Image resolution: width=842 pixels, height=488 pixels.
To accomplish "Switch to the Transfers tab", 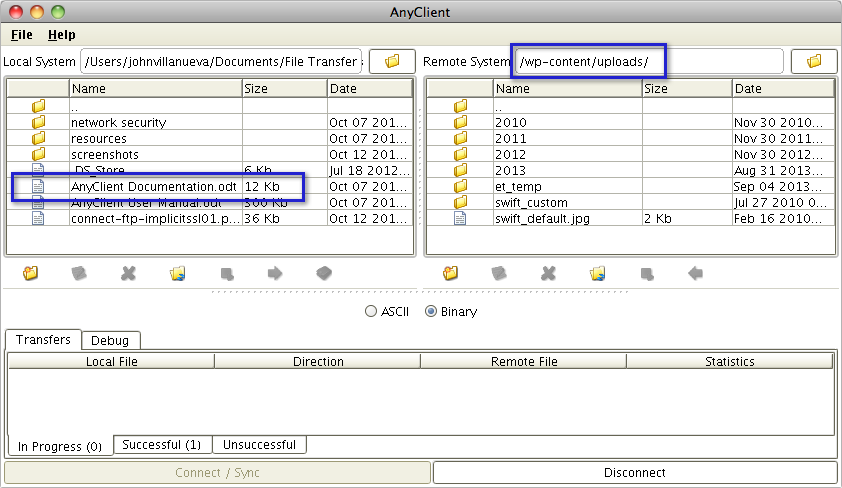I will pyautogui.click(x=43, y=340).
